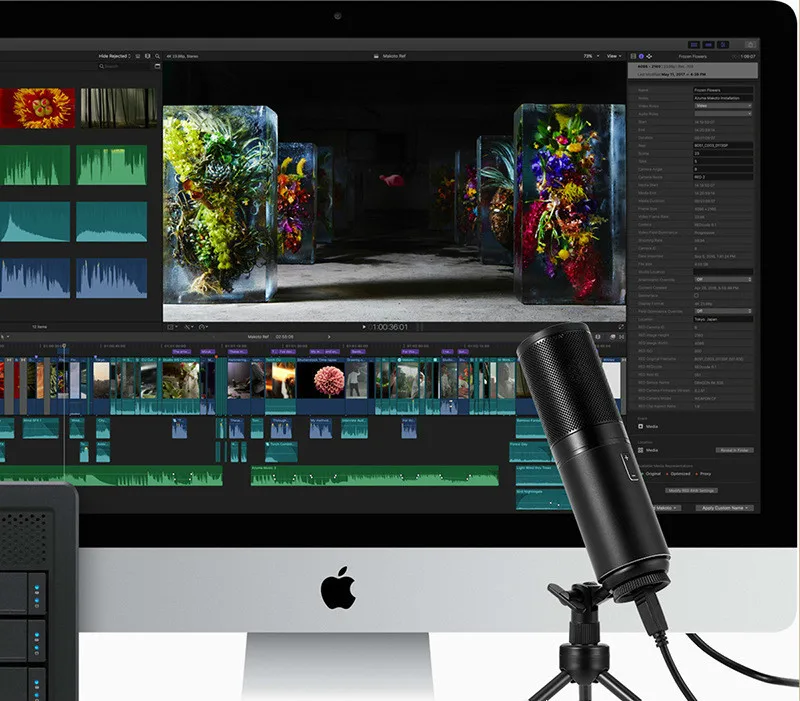Open the browser search magnifier icon
This screenshot has width=800, height=701.
(158, 56)
